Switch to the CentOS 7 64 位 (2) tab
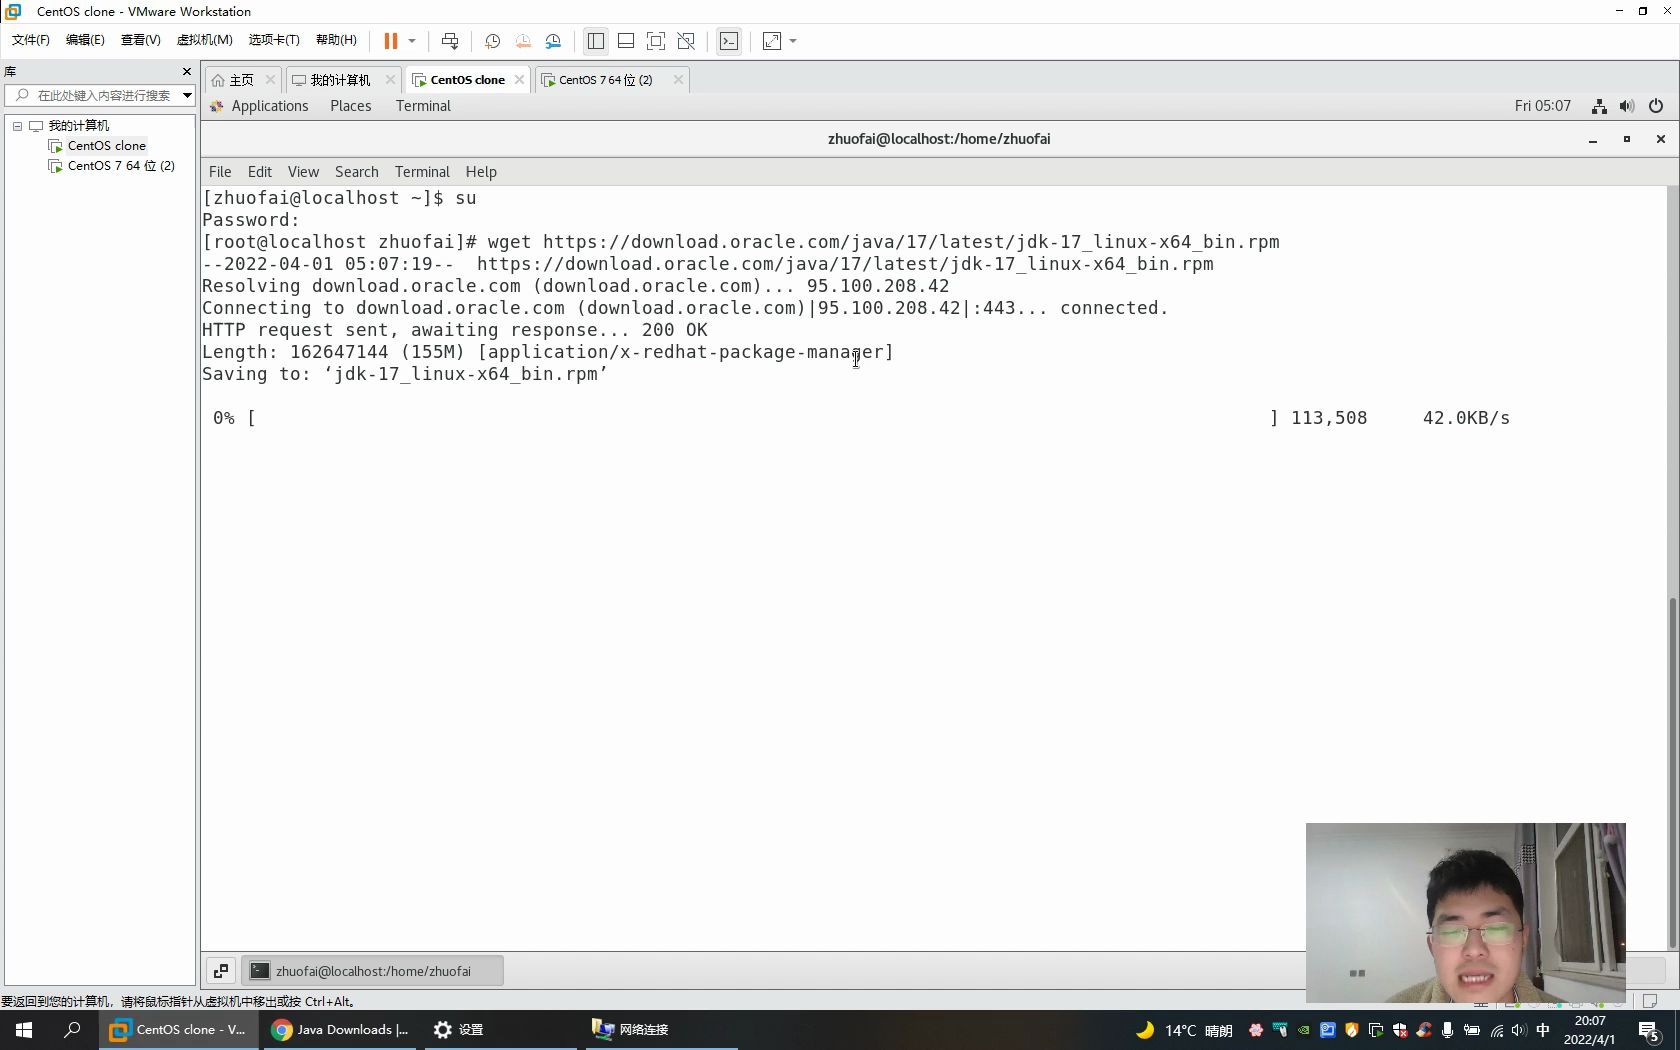The width and height of the screenshot is (1680, 1050). (605, 80)
